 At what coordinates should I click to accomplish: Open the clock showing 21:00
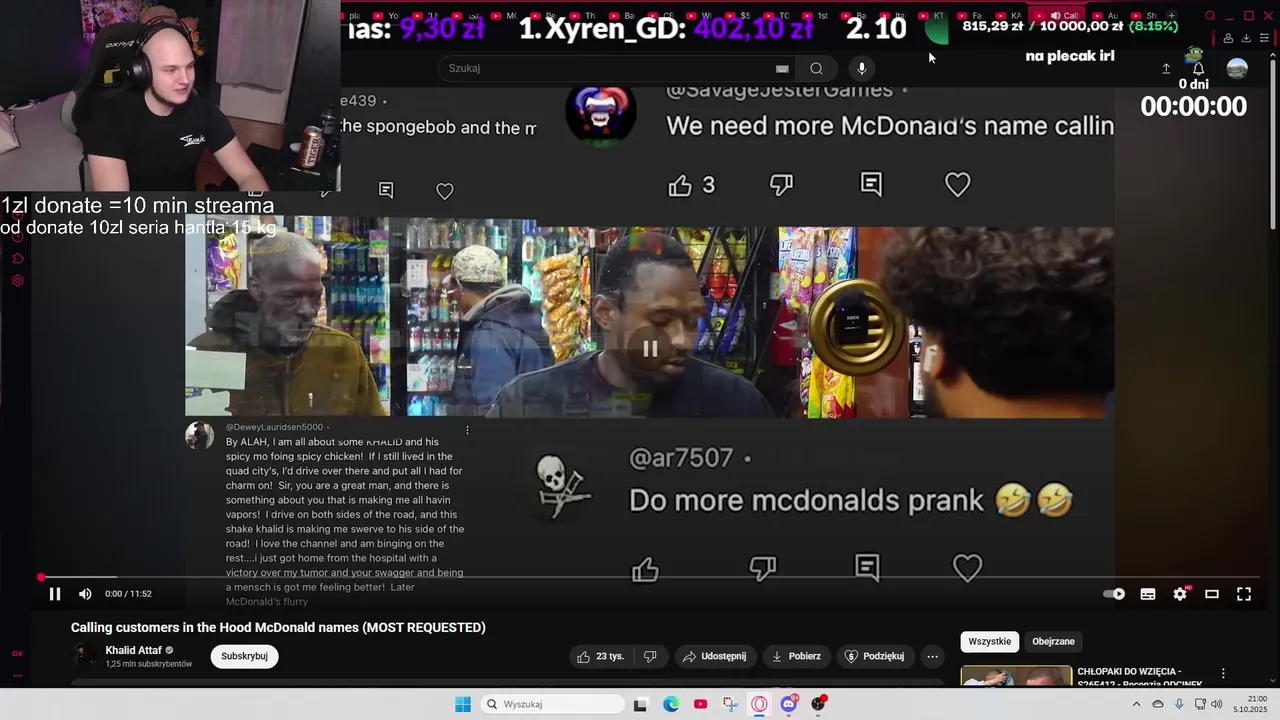point(1251,704)
